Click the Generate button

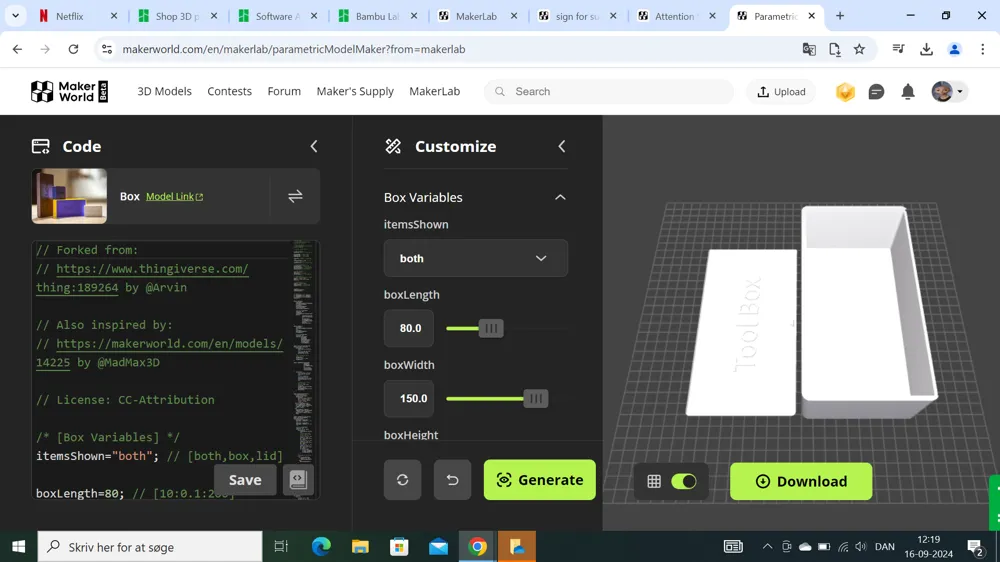pyautogui.click(x=540, y=480)
